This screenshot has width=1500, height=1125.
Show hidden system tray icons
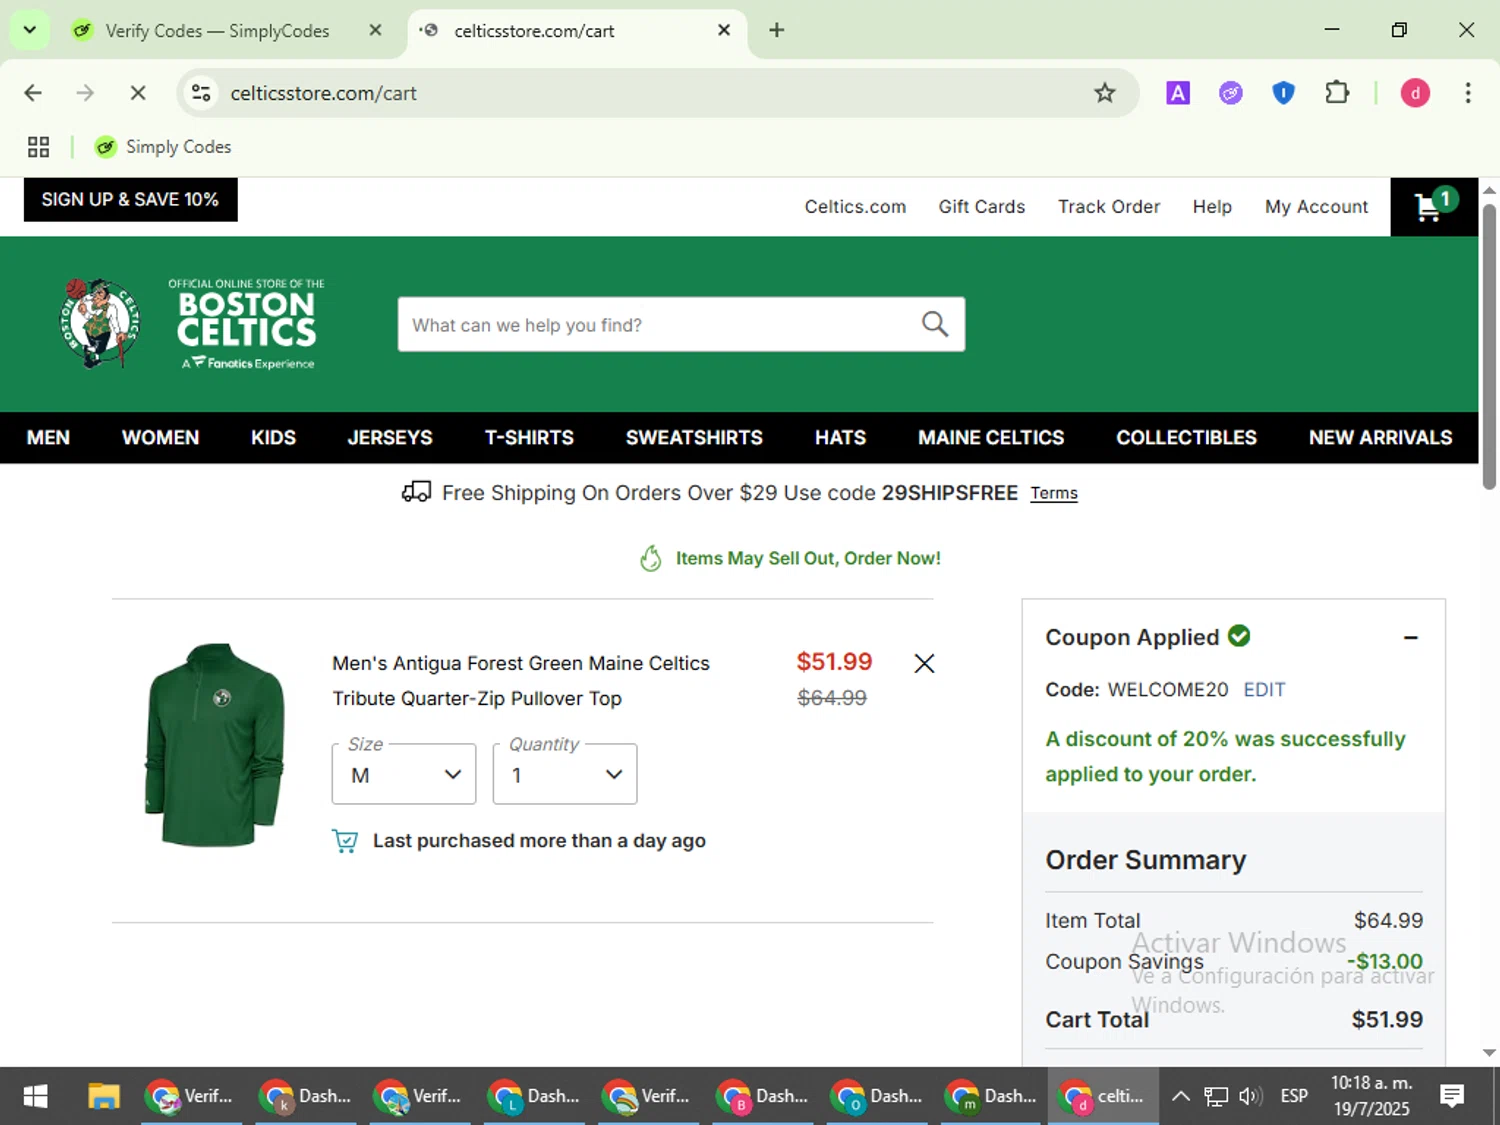point(1180,1096)
